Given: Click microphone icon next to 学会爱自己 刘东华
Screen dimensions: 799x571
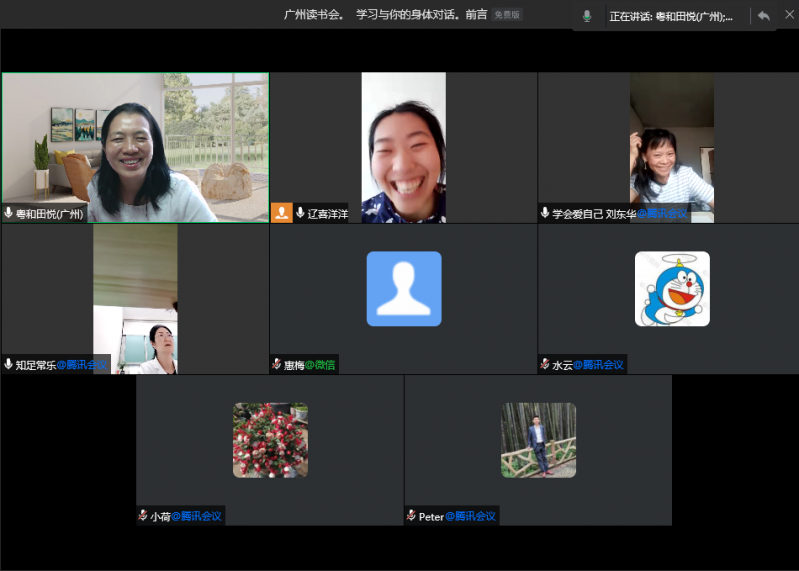Looking at the screenshot, I should [x=545, y=213].
